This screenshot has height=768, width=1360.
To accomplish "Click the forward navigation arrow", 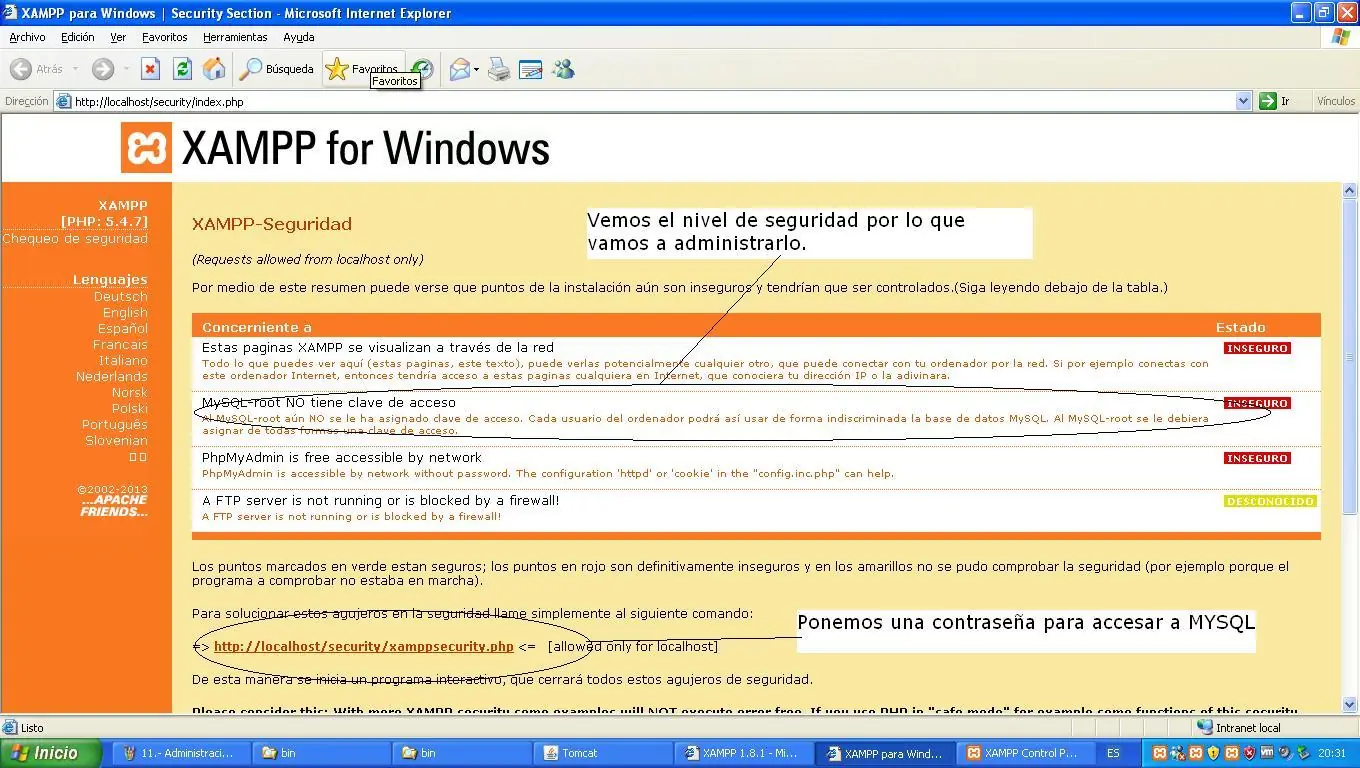I will pyautogui.click(x=102, y=69).
